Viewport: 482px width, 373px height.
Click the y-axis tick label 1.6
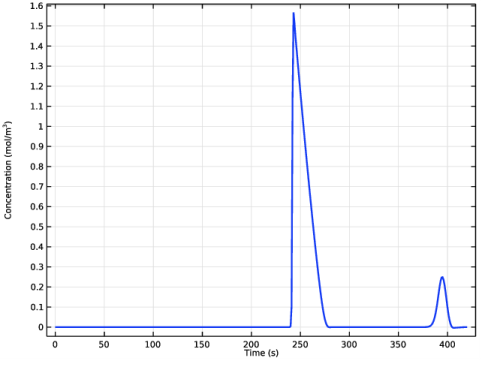(37, 6)
